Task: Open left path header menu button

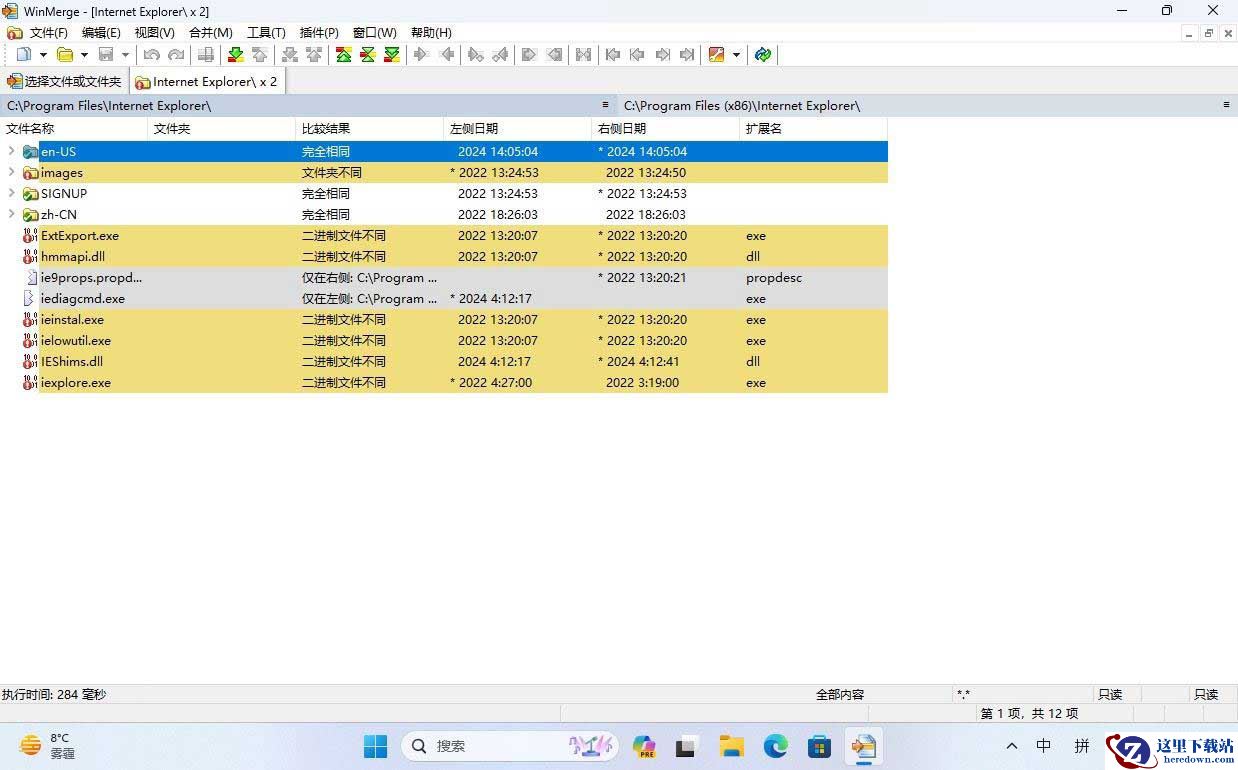Action: pos(605,105)
